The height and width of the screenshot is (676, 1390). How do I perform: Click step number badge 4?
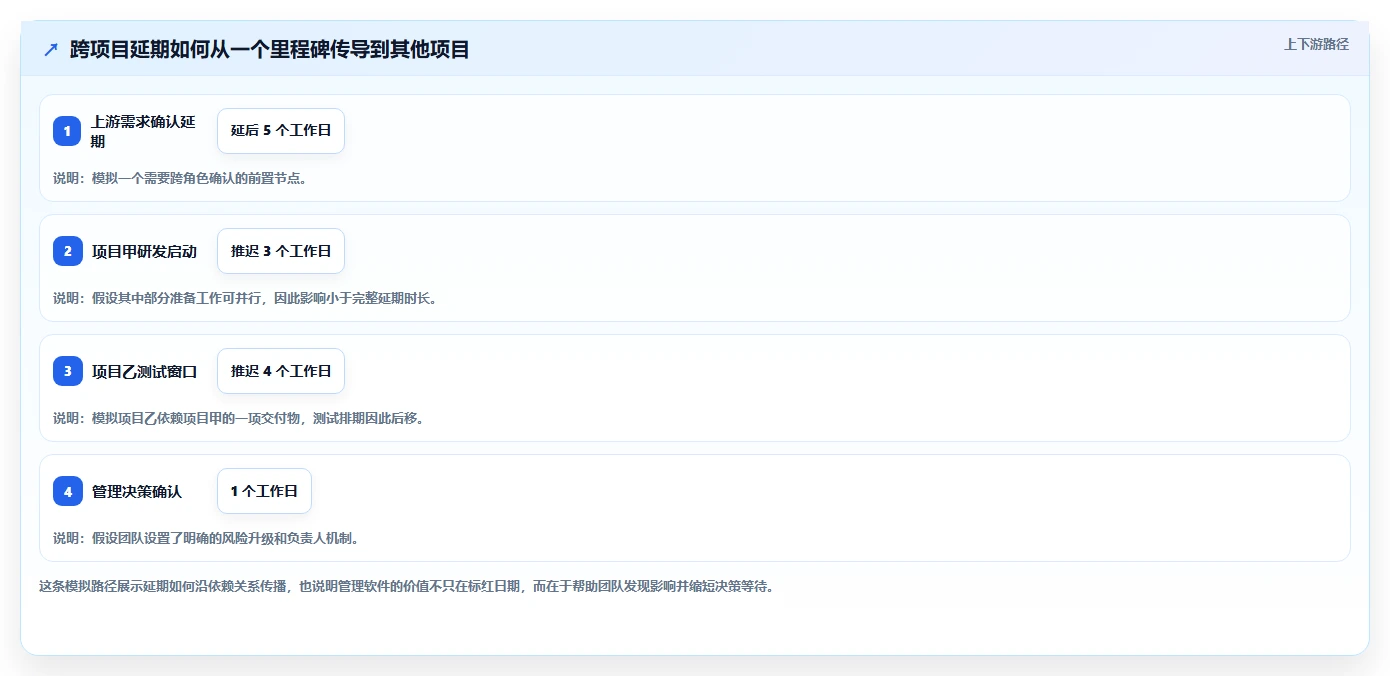(x=67, y=491)
